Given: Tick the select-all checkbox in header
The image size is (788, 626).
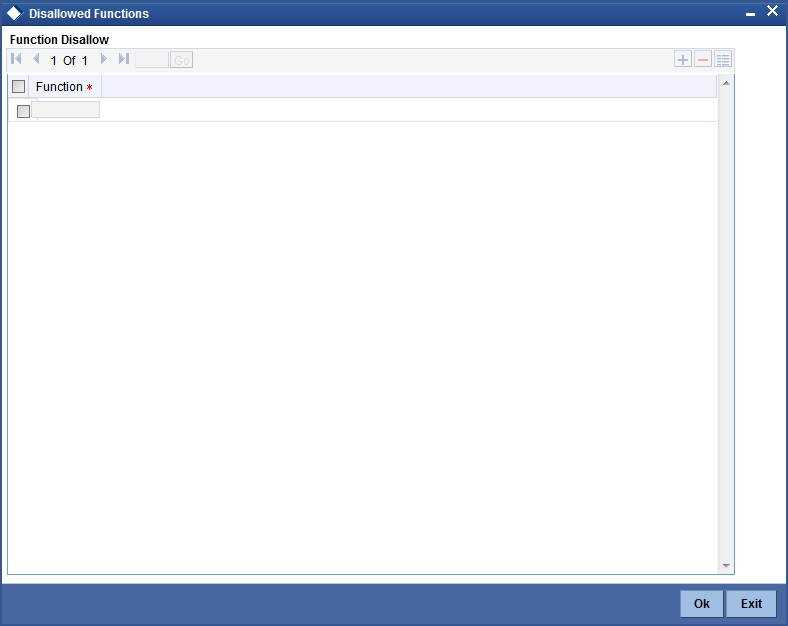Looking at the screenshot, I should point(19,86).
